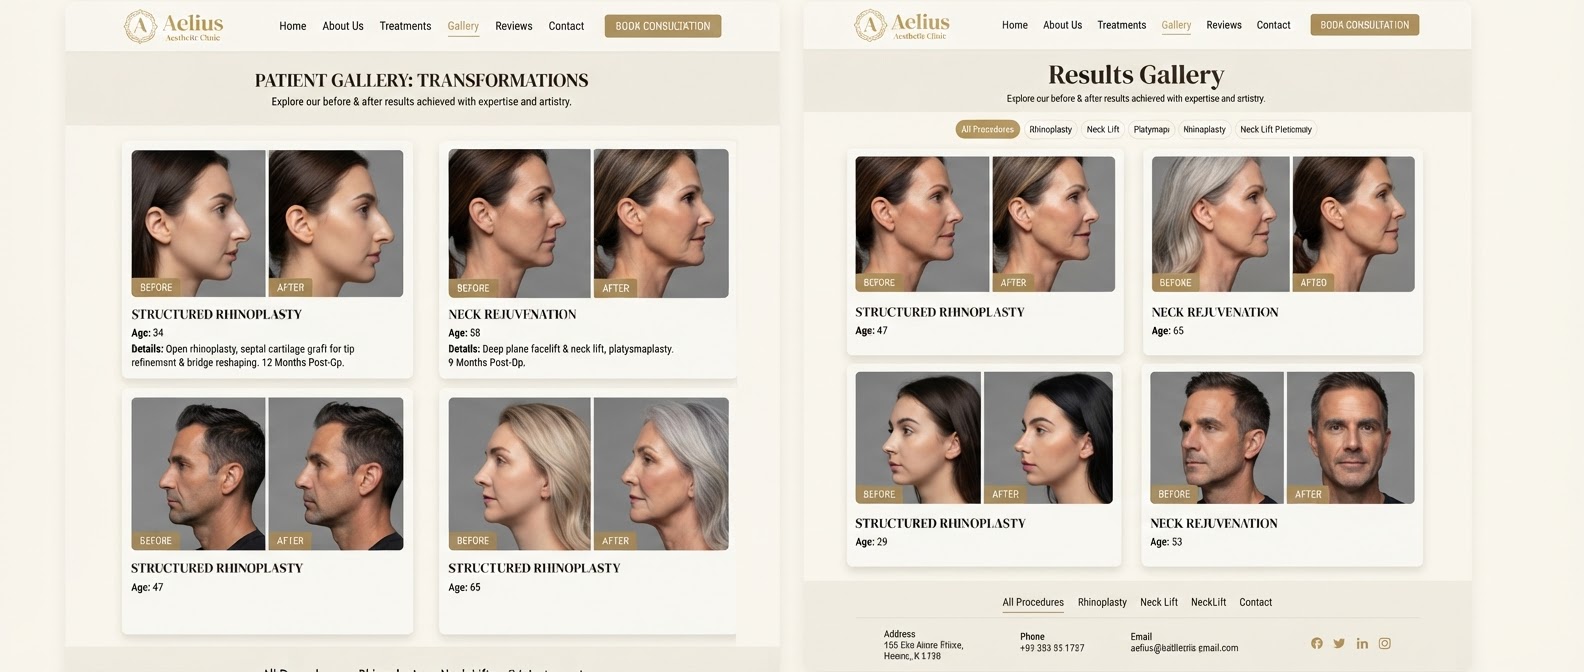Viewport: 1584px width, 672px height.
Task: Open About Us on the Patient Gallery page
Action: (343, 26)
